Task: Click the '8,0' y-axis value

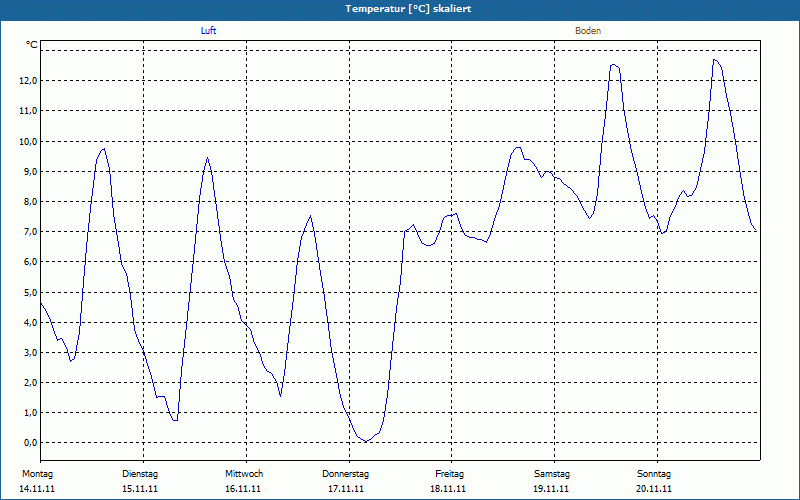Action: [31, 202]
